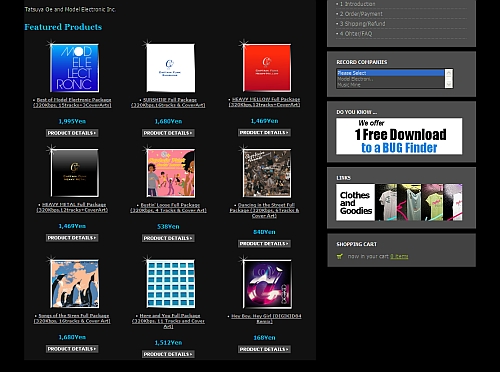Choose 'Model Electroni..' in Record Companies list
The width and height of the screenshot is (500, 372).
[390, 79]
